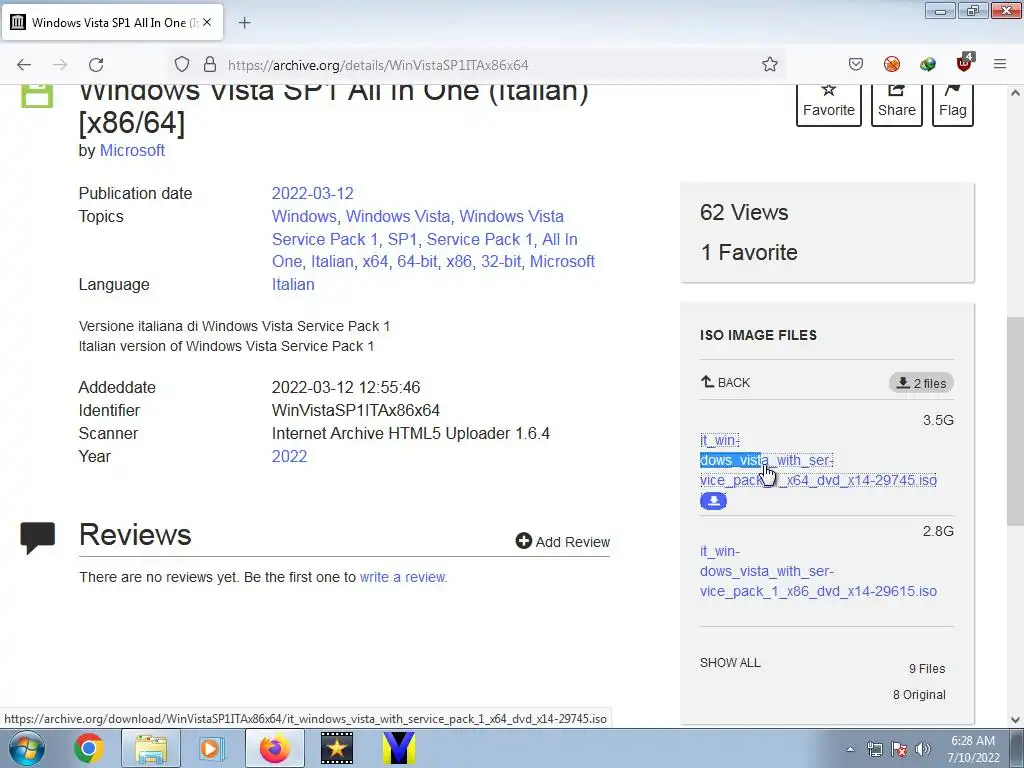Open the film star taskbar app

[x=337, y=748]
